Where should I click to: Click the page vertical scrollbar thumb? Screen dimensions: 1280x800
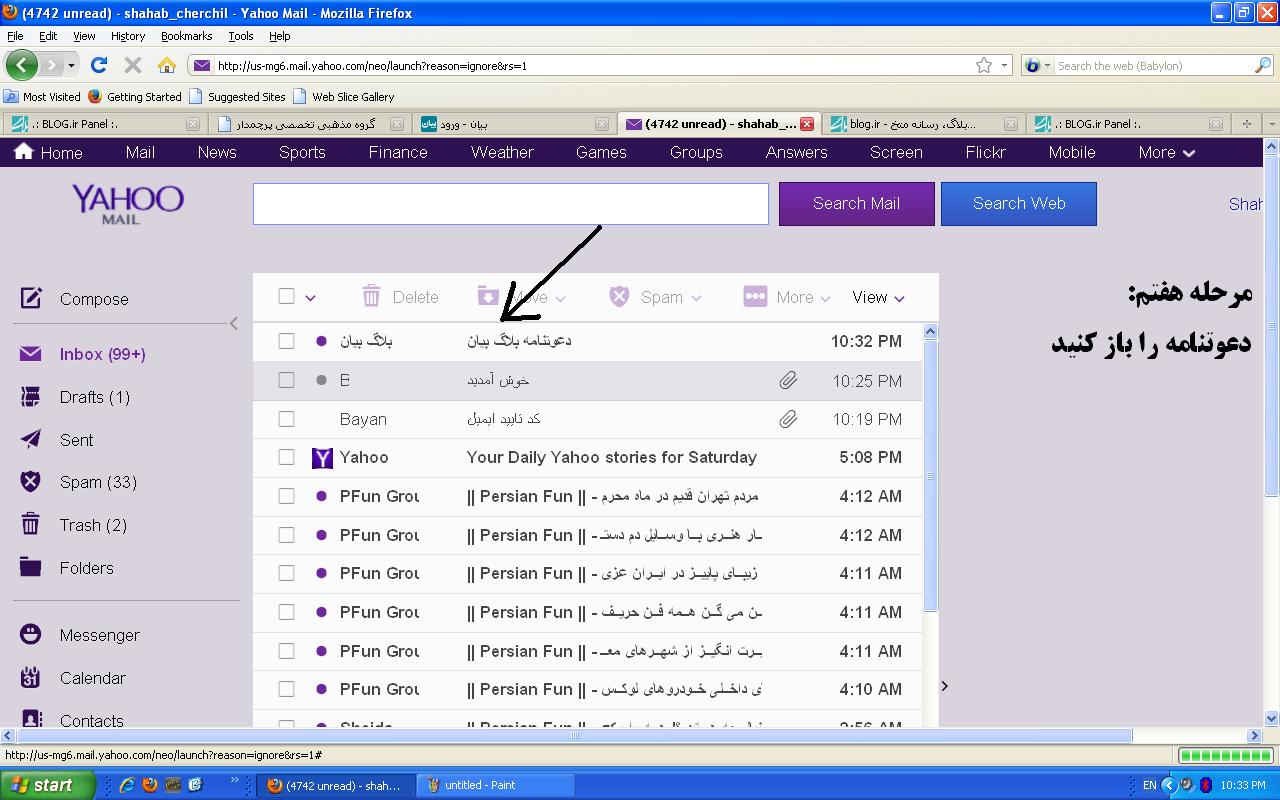pyautogui.click(x=1272, y=325)
